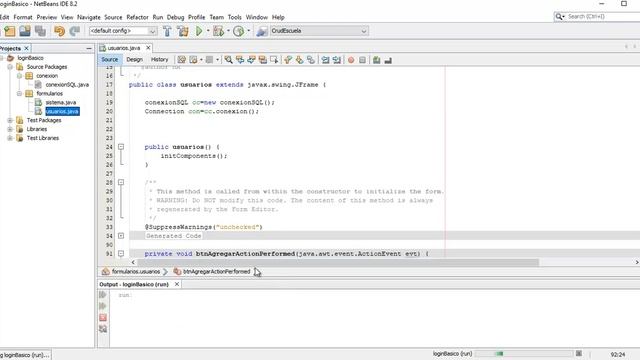Click the Undo arrow icon

60,31
